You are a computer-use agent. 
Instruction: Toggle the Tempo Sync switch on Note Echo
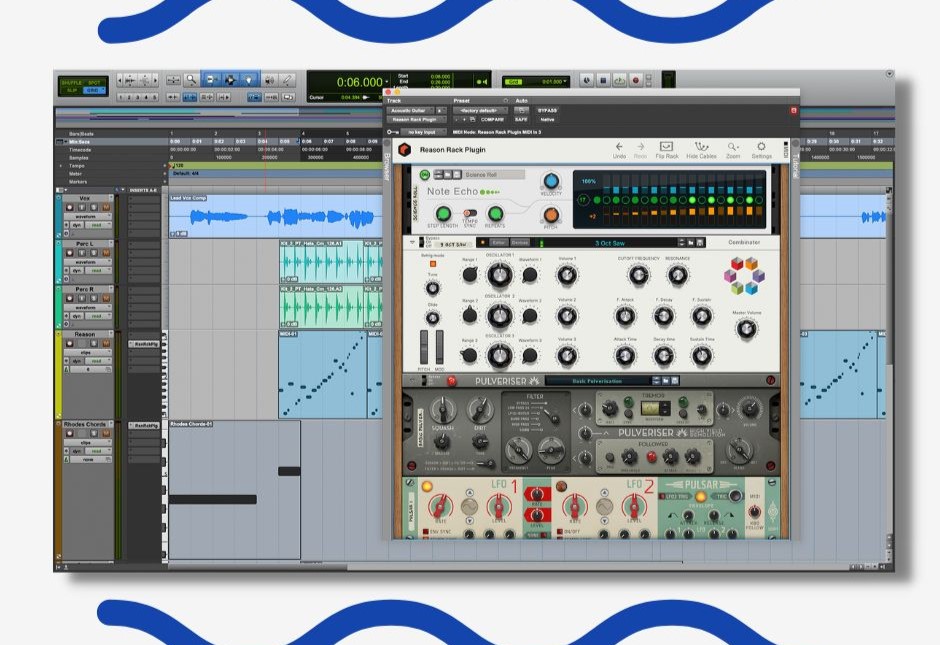469,213
